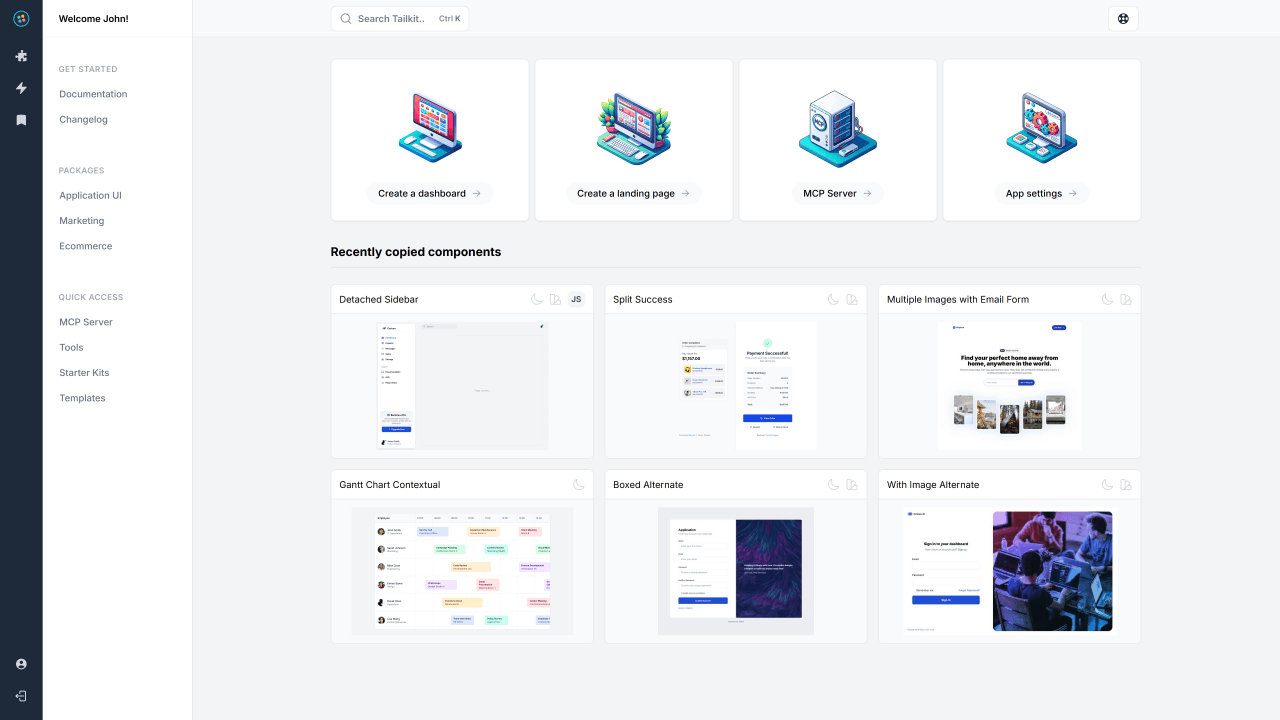
Task: Click the lightning bolt sidebar icon
Action: [21, 88]
